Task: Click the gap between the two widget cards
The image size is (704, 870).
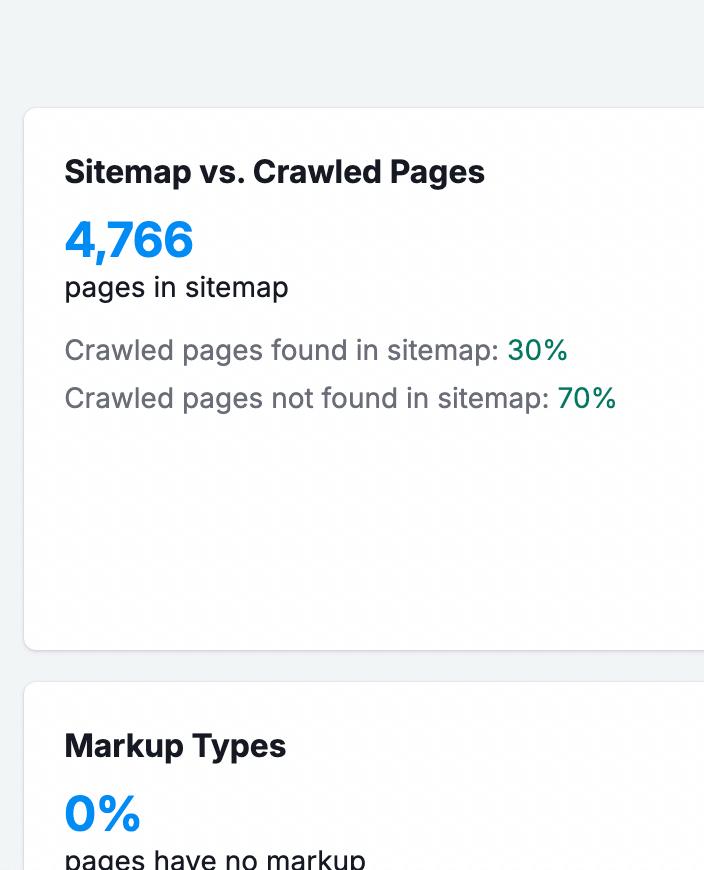Action: (360, 666)
